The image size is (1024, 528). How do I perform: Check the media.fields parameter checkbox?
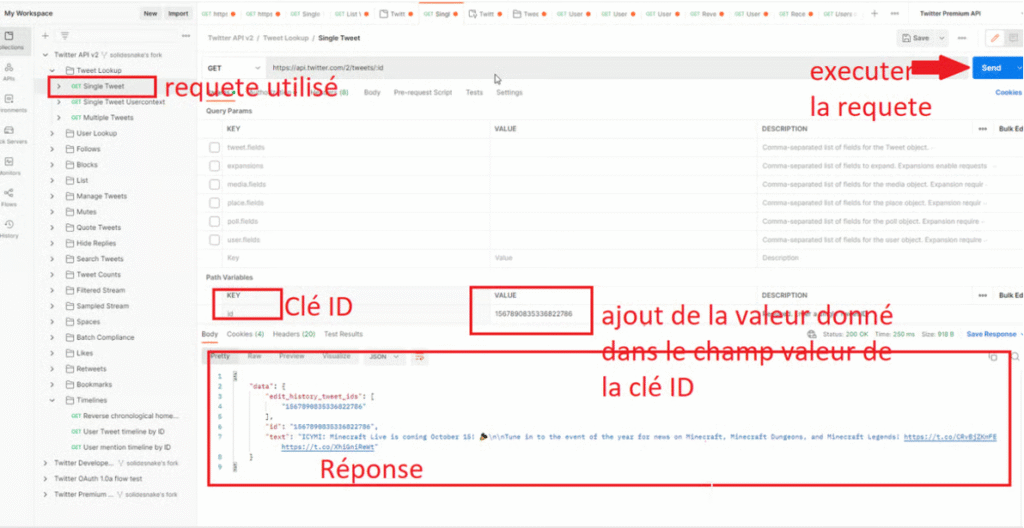214,184
